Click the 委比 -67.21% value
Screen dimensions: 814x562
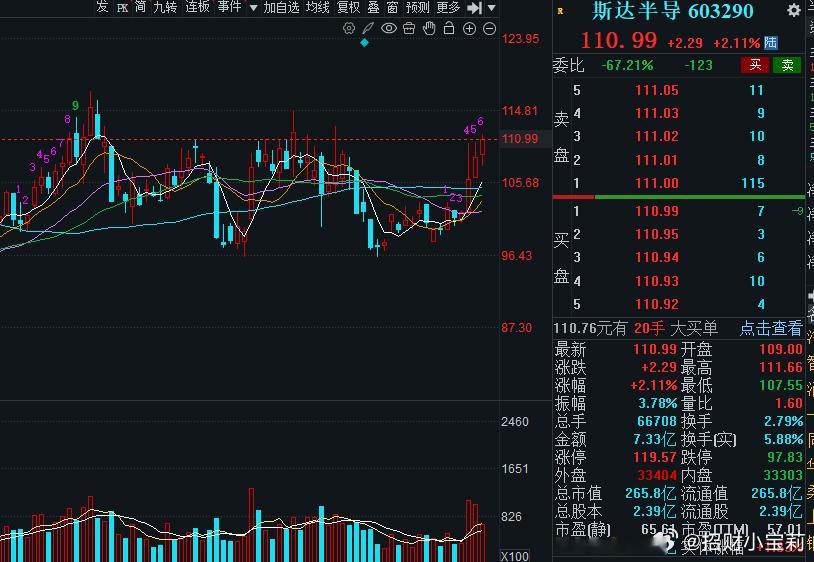click(x=627, y=65)
